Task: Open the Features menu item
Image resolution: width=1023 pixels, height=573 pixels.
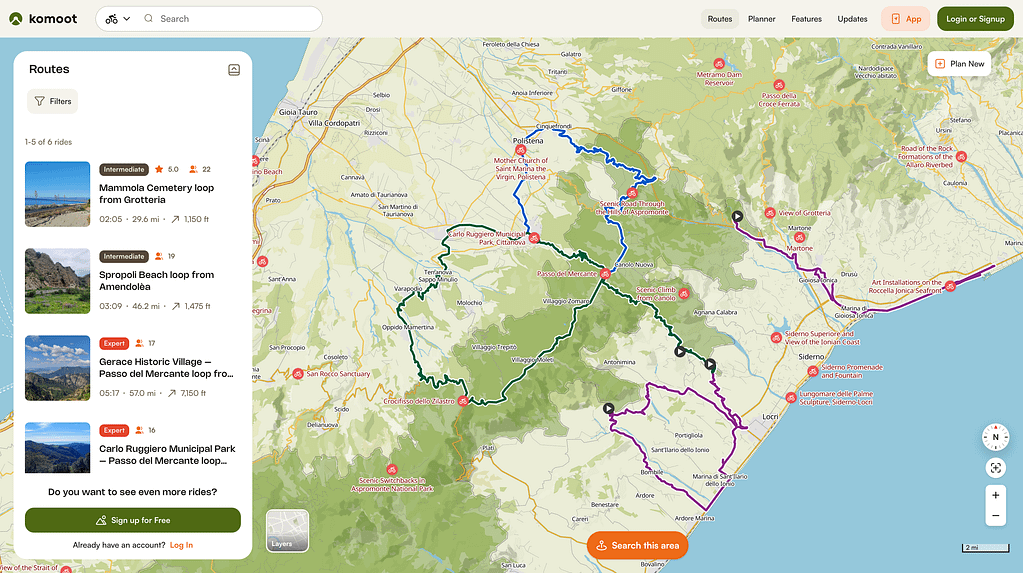Action: 806,19
